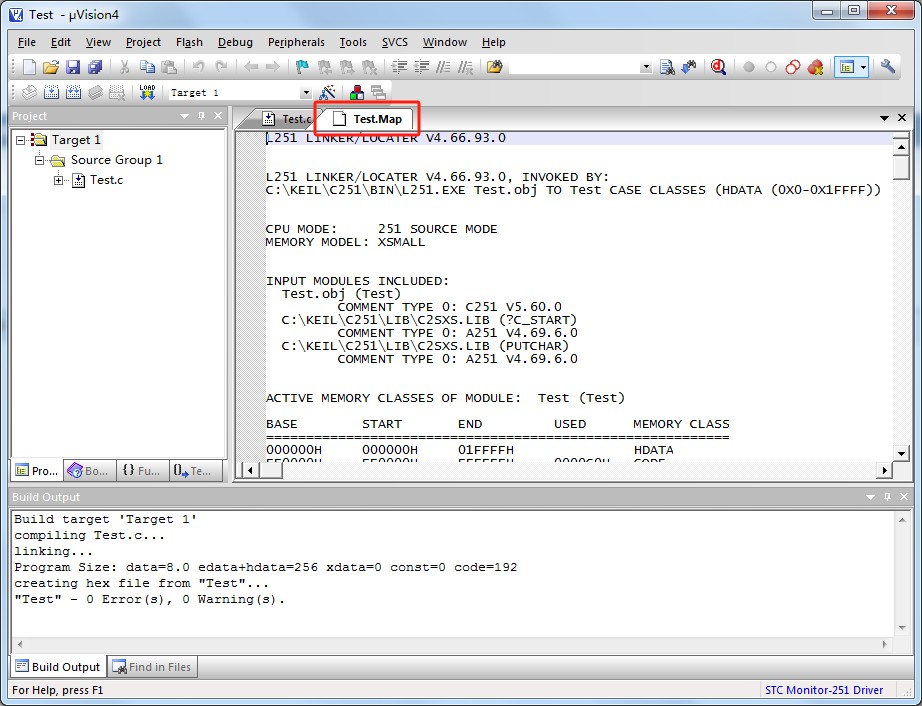922x706 pixels.
Task: Open the editor tab list arrow
Action: pos(884,118)
